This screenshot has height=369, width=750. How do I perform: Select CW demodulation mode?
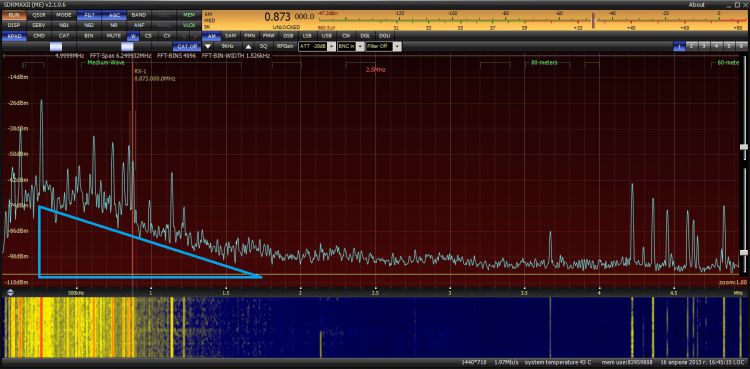pos(346,35)
